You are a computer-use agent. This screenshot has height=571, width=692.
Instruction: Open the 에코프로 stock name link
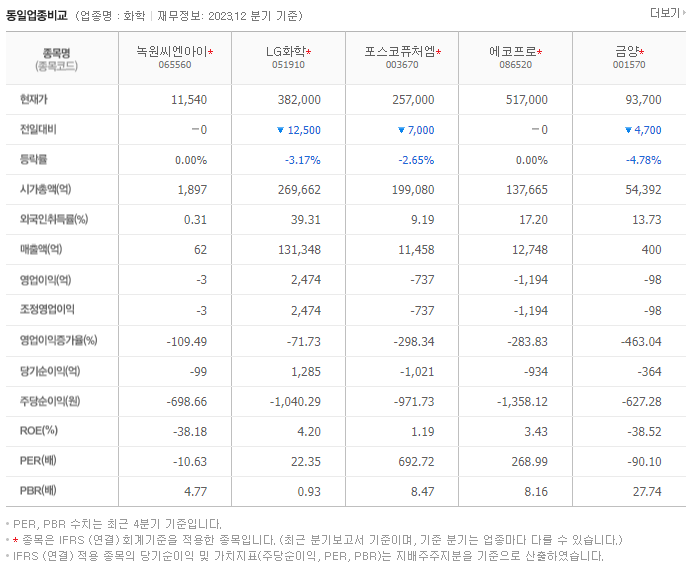513,52
